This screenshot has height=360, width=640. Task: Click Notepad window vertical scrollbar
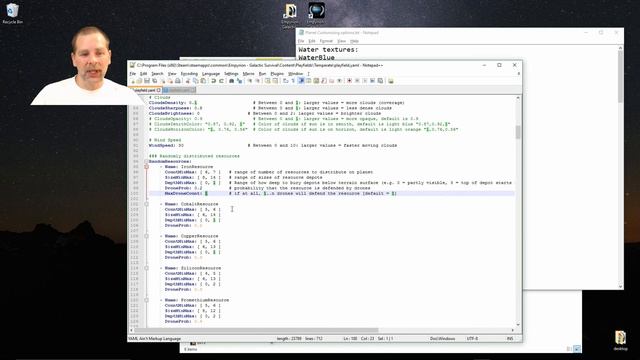click(x=621, y=167)
